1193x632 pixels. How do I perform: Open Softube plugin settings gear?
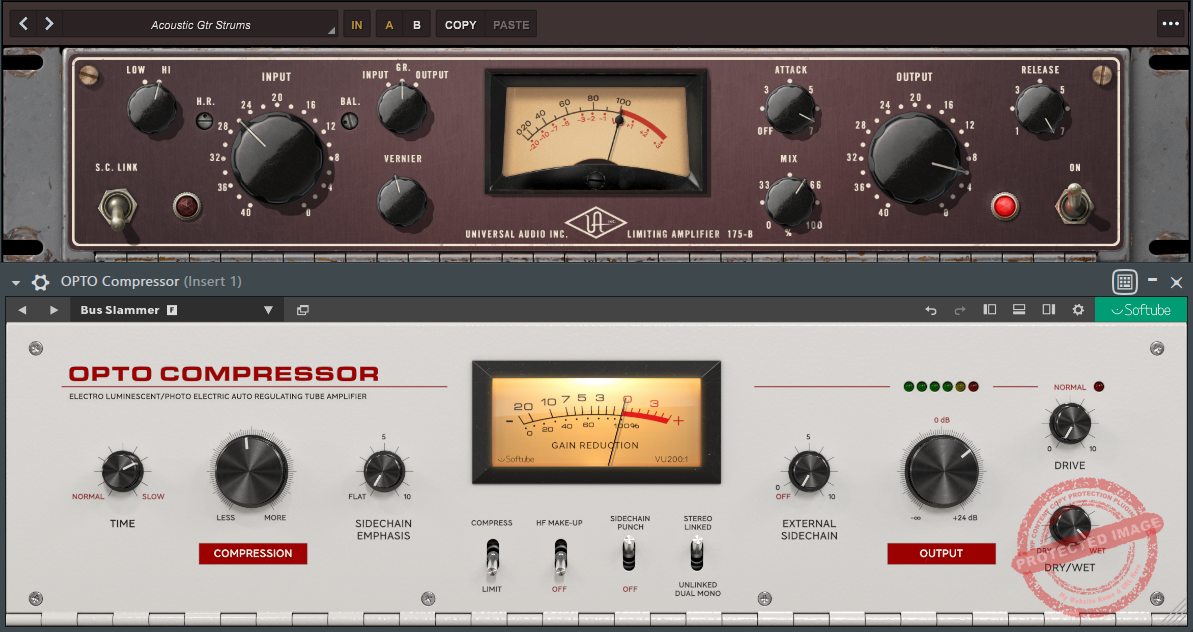click(x=1078, y=310)
